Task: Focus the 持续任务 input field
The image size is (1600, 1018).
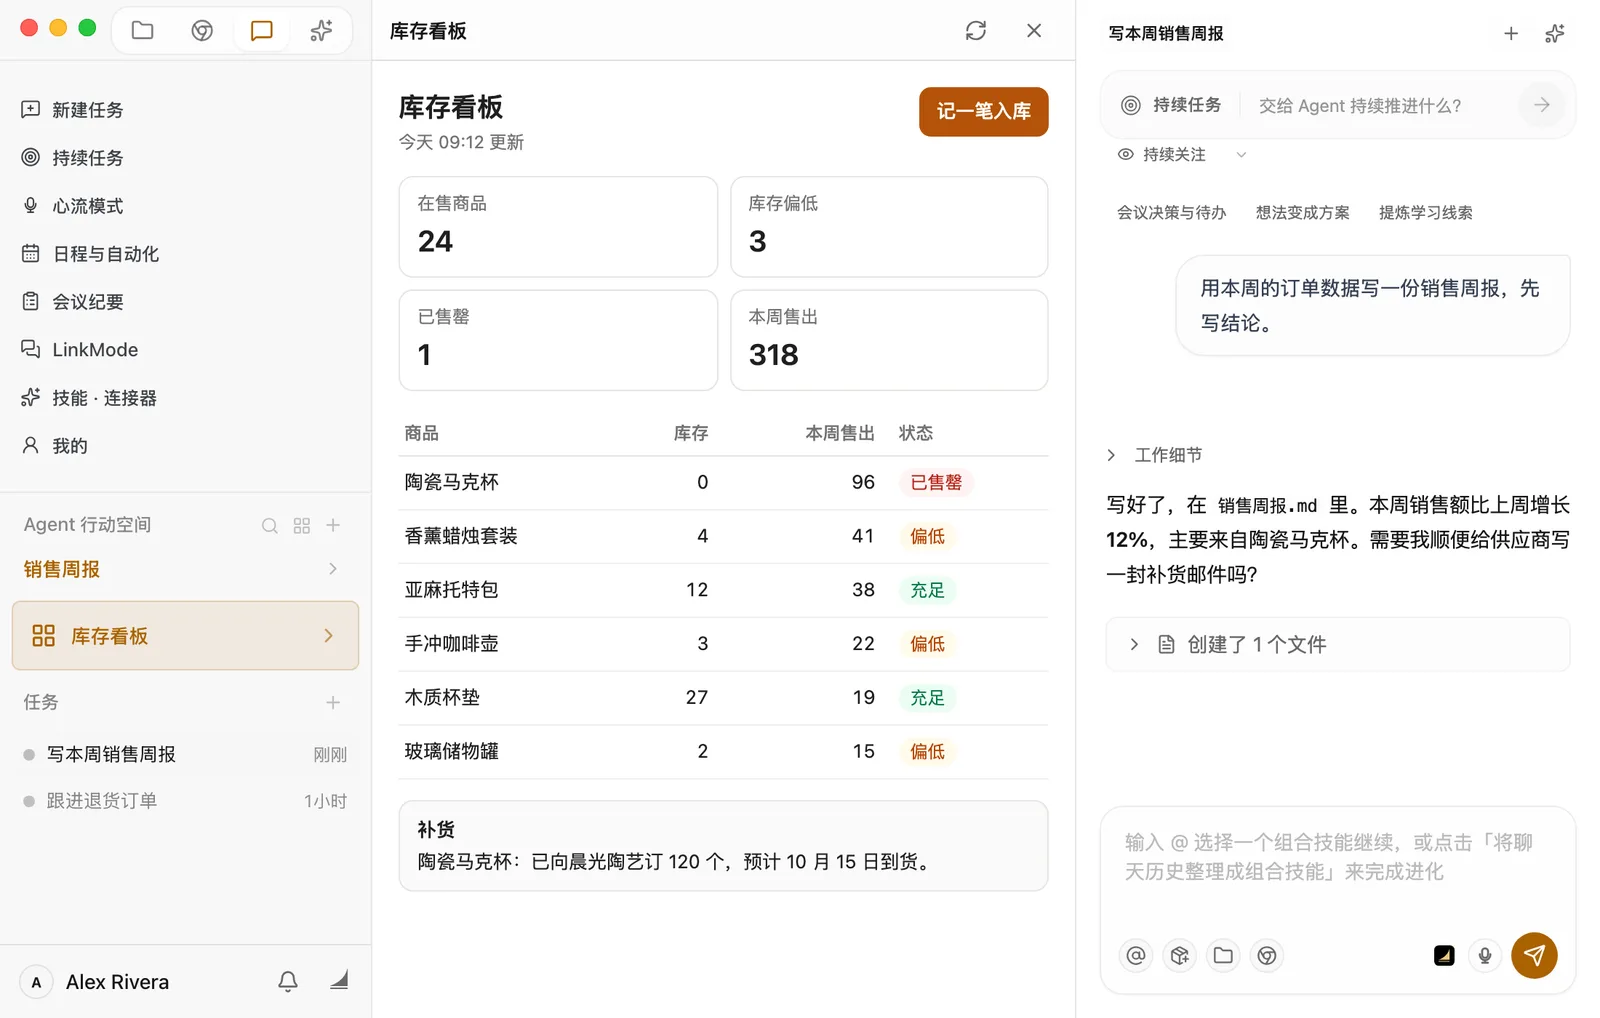Action: (1382, 106)
